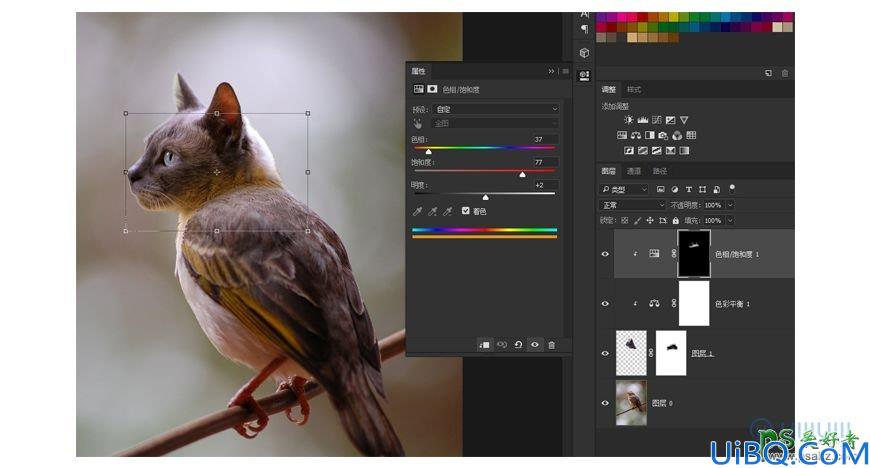Toggle lock all (padlock icon)
The width and height of the screenshot is (870, 468).
(675, 220)
